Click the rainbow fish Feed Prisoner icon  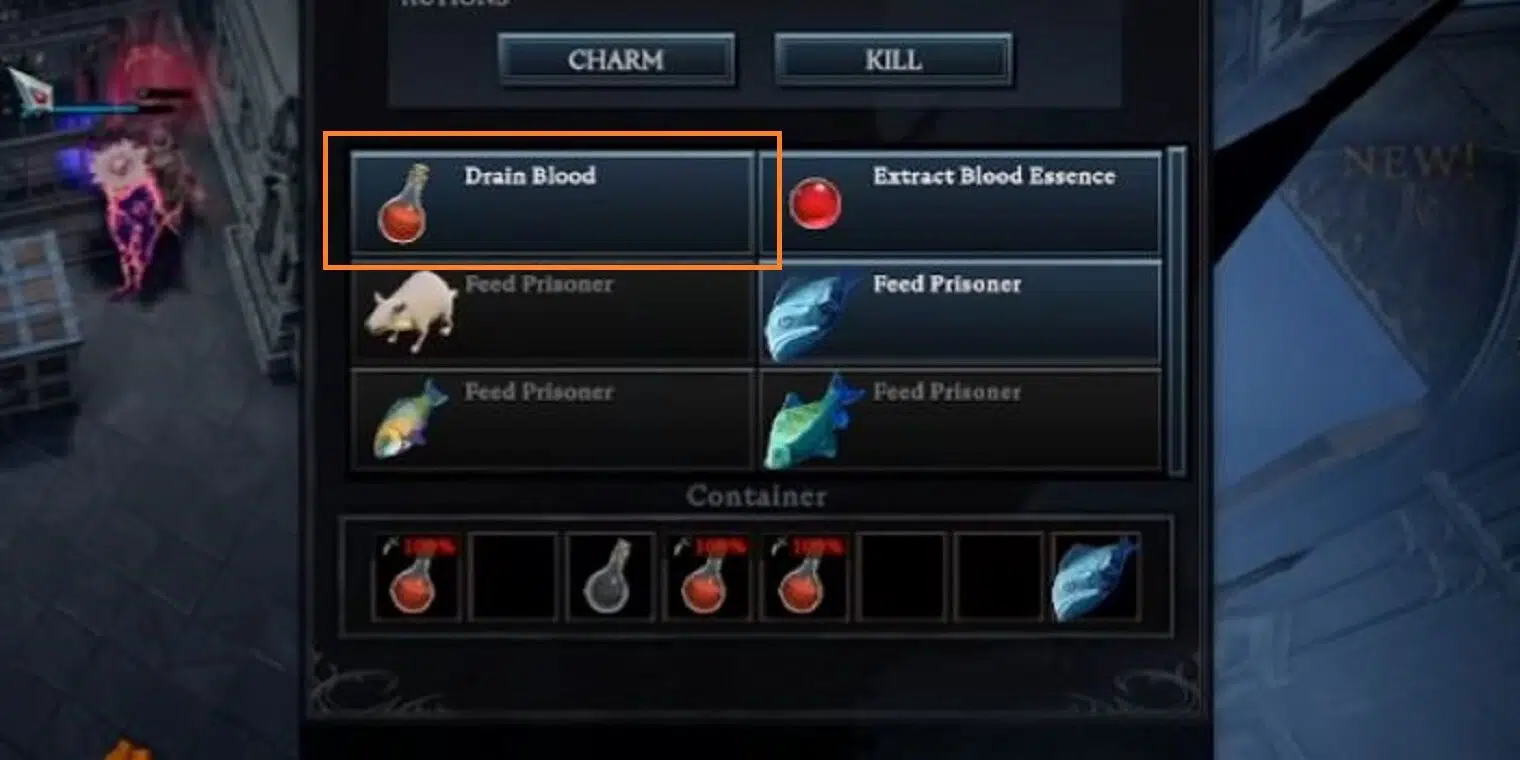click(410, 418)
